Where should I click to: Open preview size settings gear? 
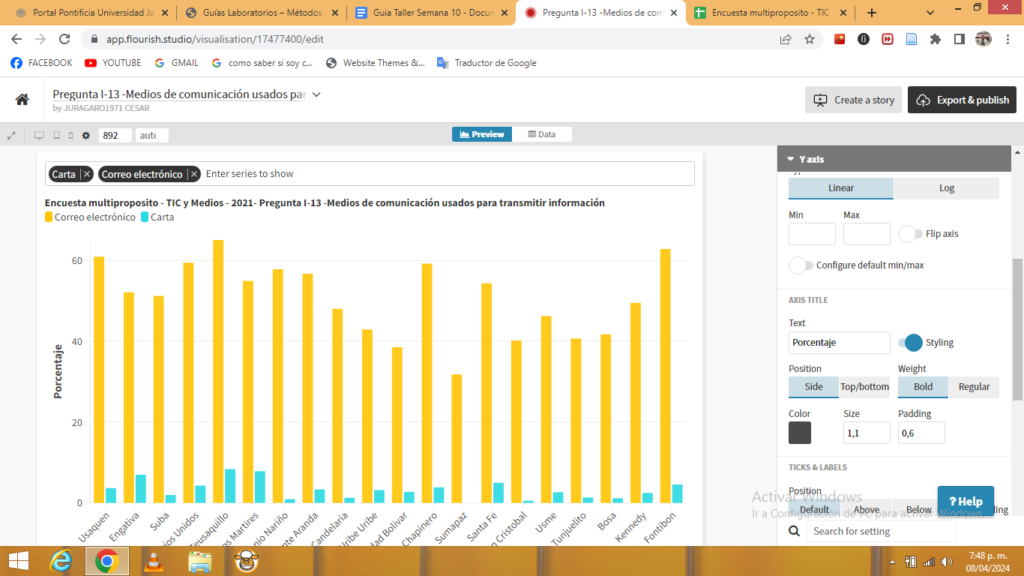tap(86, 135)
